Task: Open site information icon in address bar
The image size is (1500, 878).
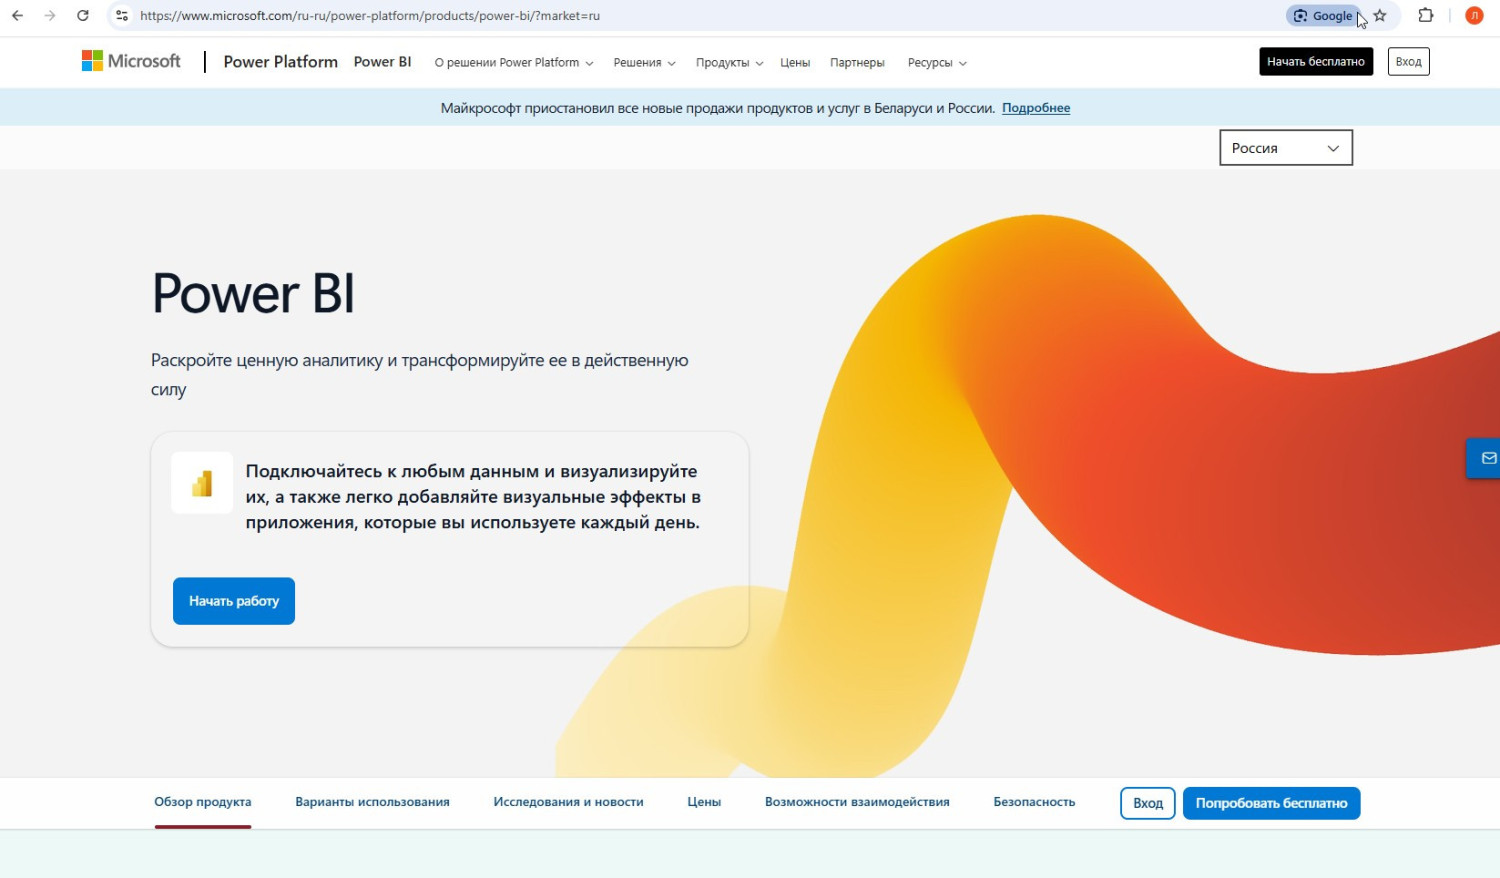Action: (x=122, y=16)
